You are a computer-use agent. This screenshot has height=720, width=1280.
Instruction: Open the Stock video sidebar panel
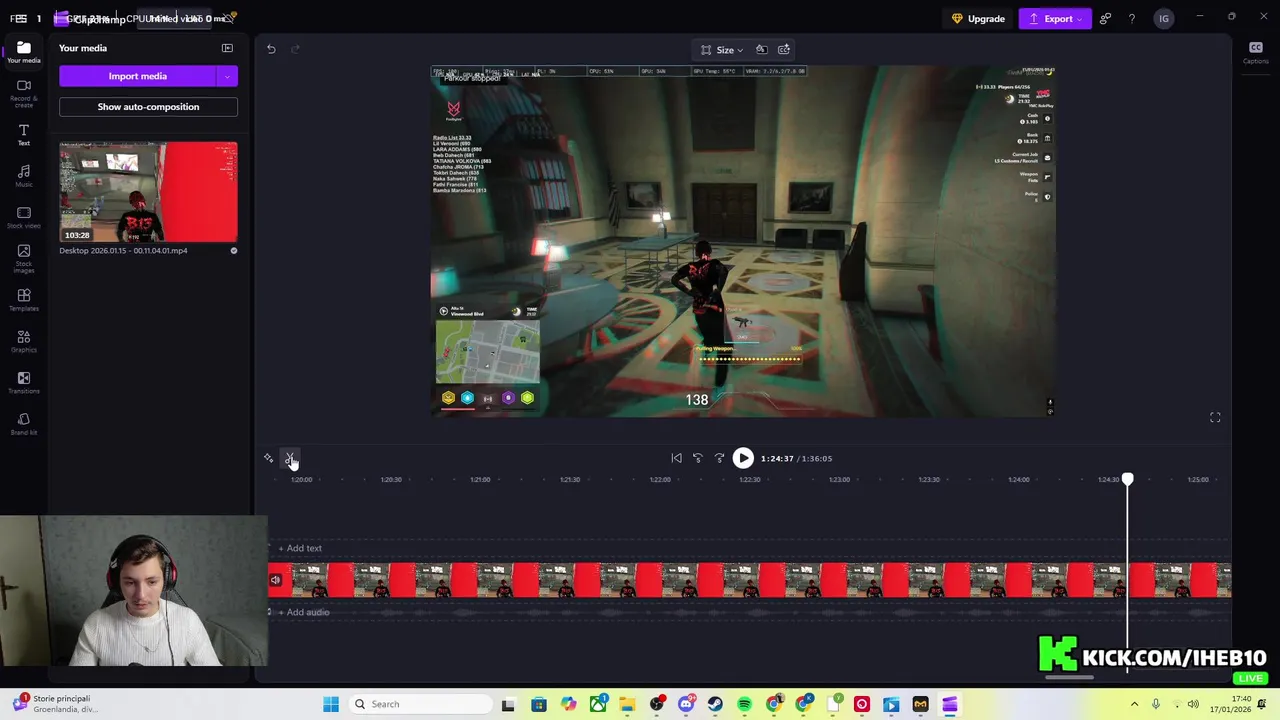[24, 217]
